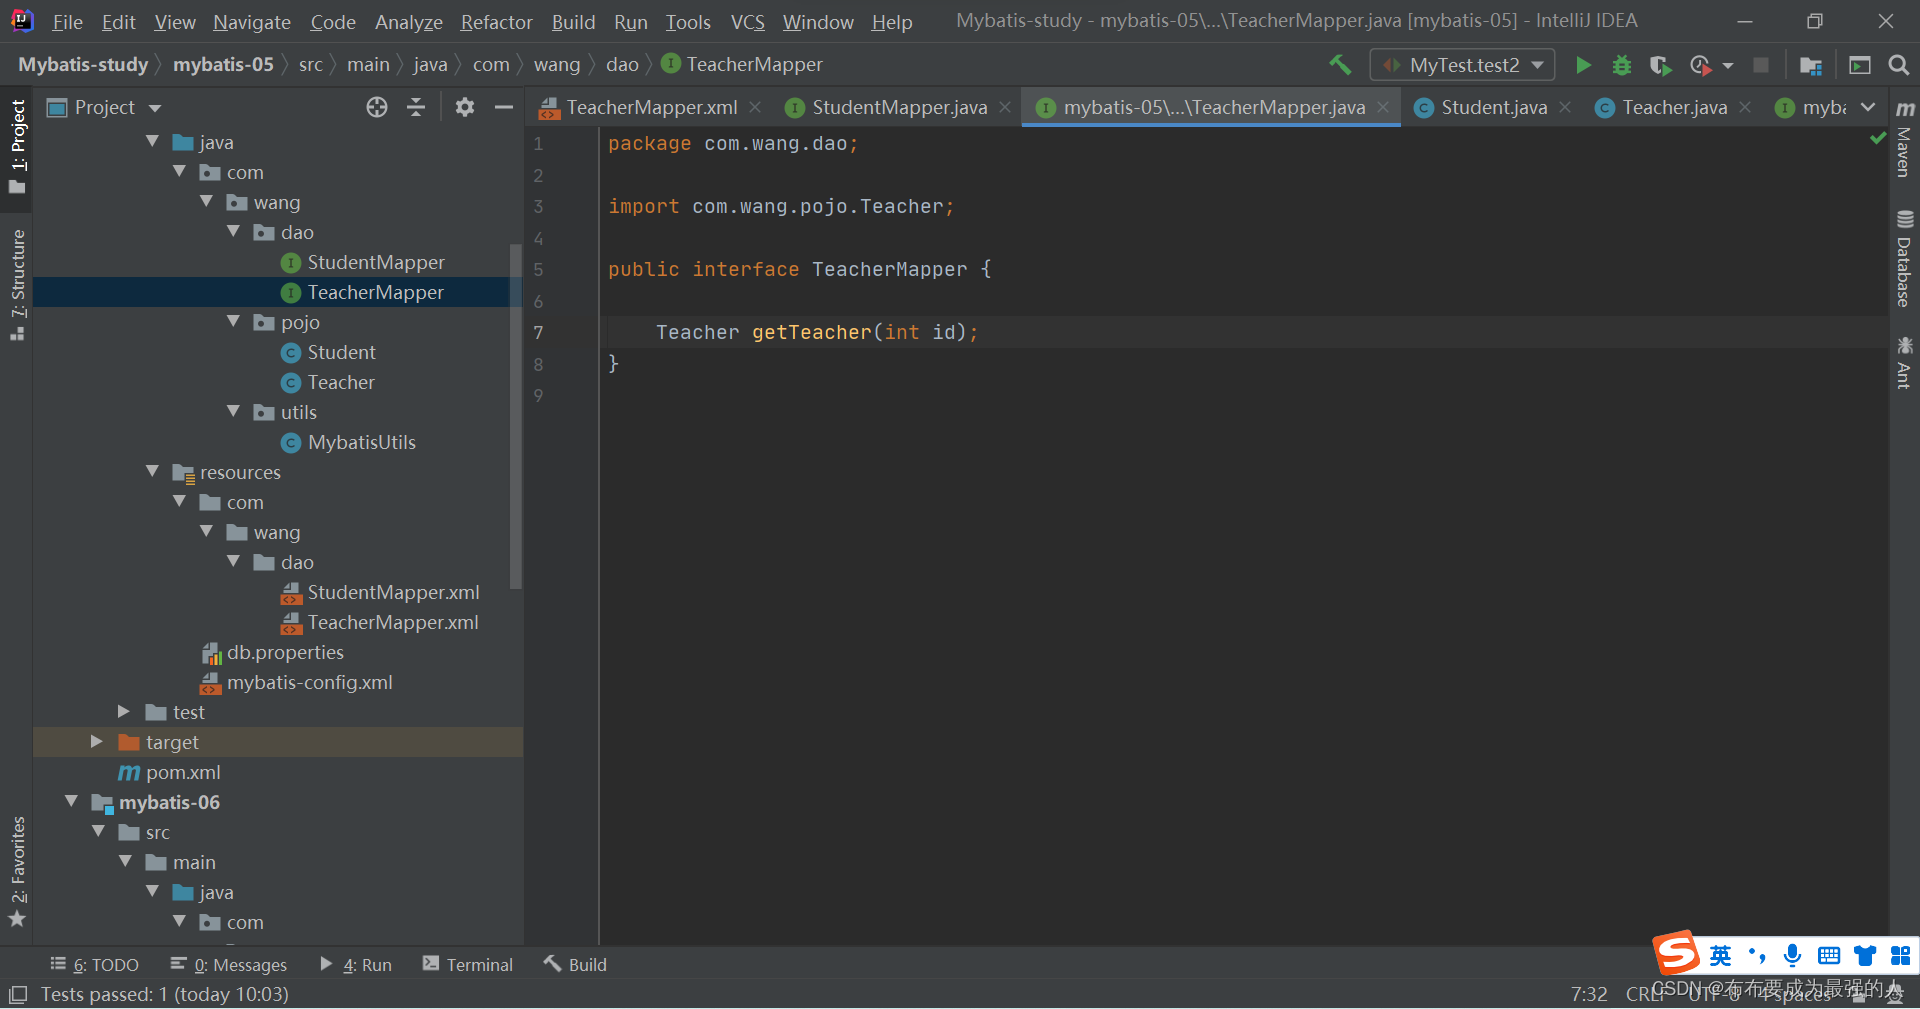
Task: Click Search Everywhere magnifier icon
Action: click(1898, 65)
